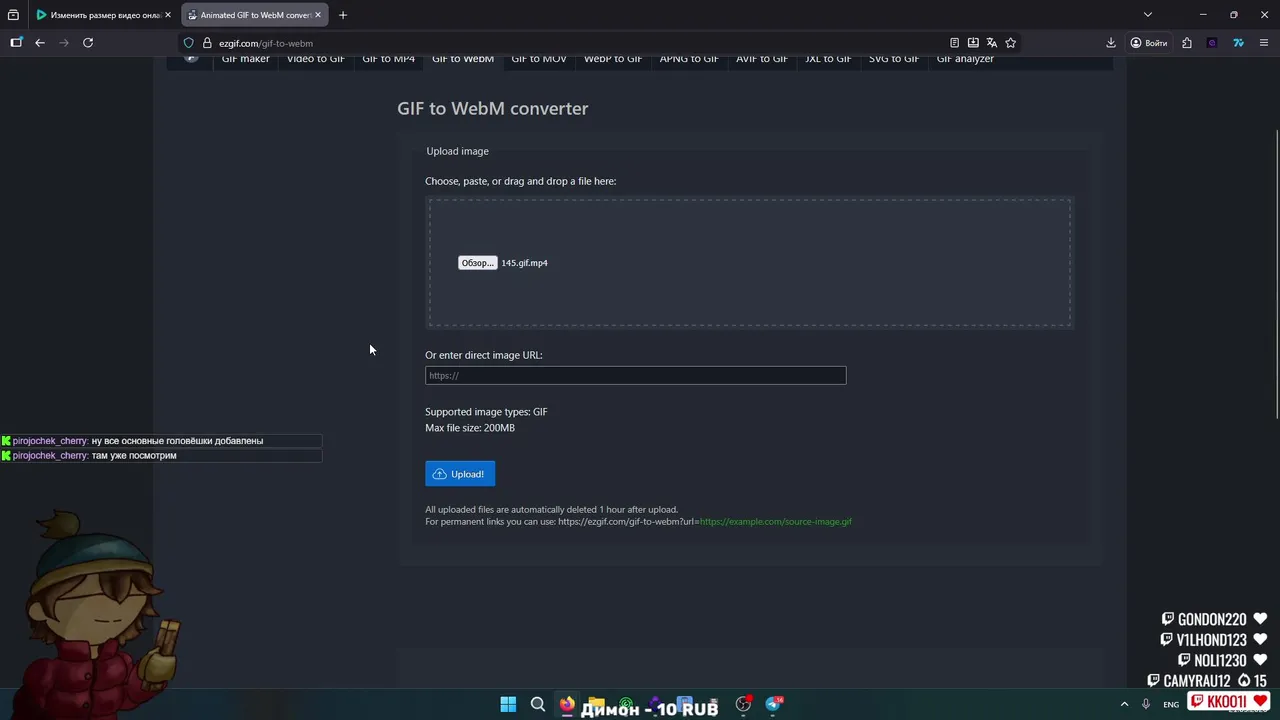Open the Firefox hamburger menu
This screenshot has height=720, width=1280.
click(x=1264, y=43)
